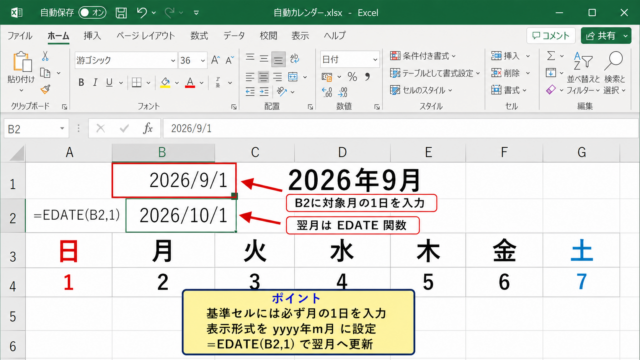Open the Borders icon
Screen dimensions: 640x360
point(137,83)
